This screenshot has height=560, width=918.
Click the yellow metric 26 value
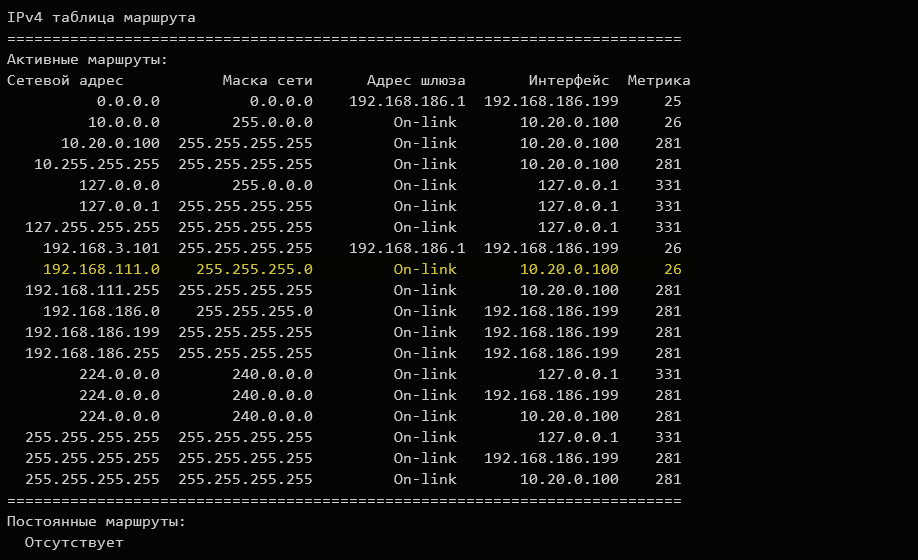[673, 270]
